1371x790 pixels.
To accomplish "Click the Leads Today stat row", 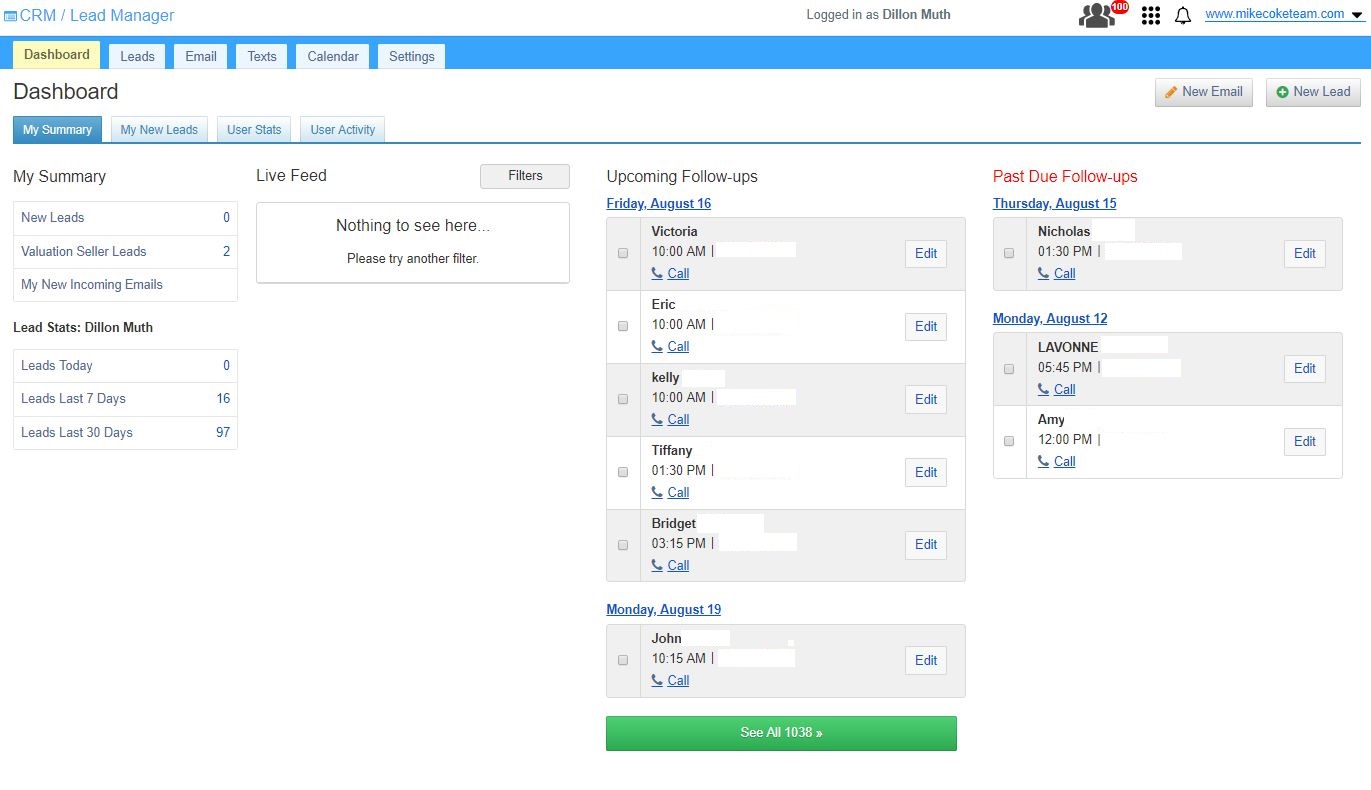I will [125, 366].
